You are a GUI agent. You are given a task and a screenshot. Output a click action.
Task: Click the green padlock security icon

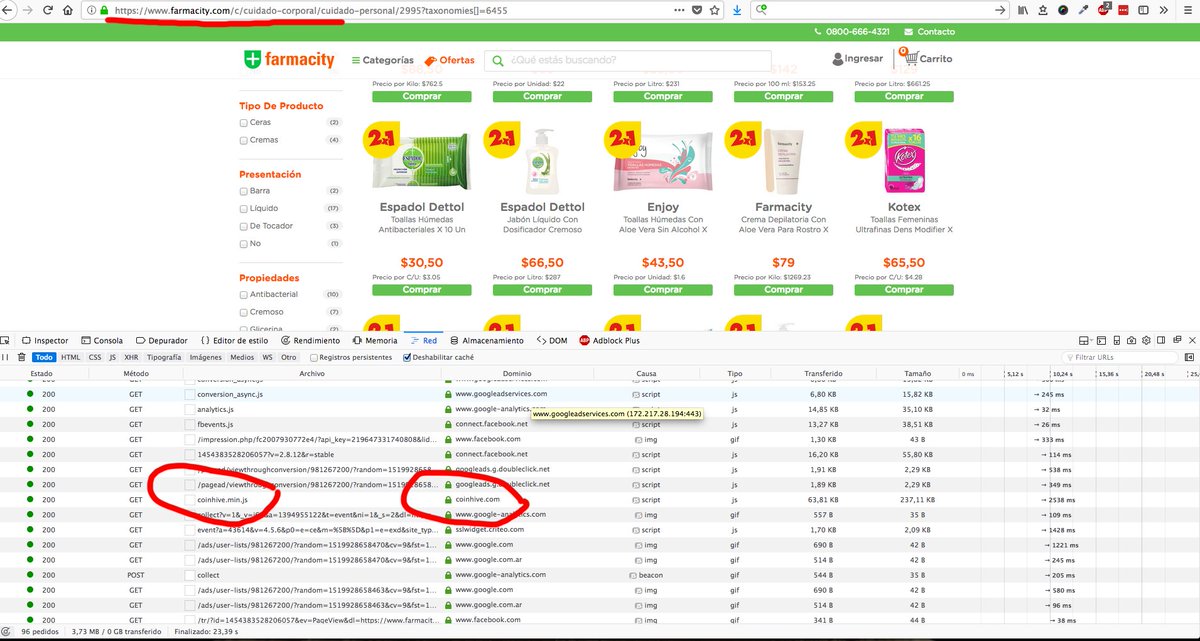tap(103, 10)
